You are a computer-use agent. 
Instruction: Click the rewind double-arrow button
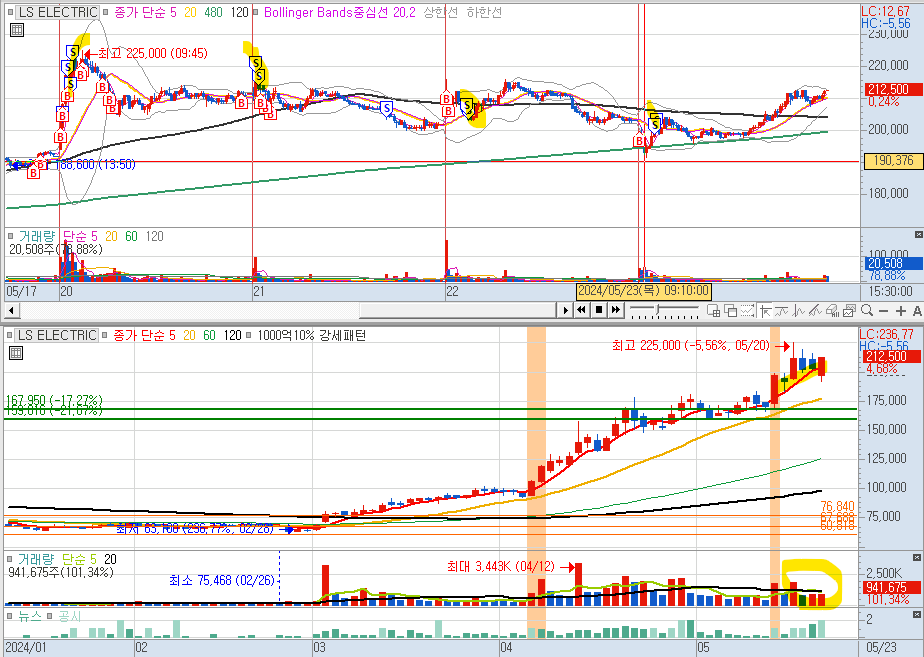coord(582,310)
